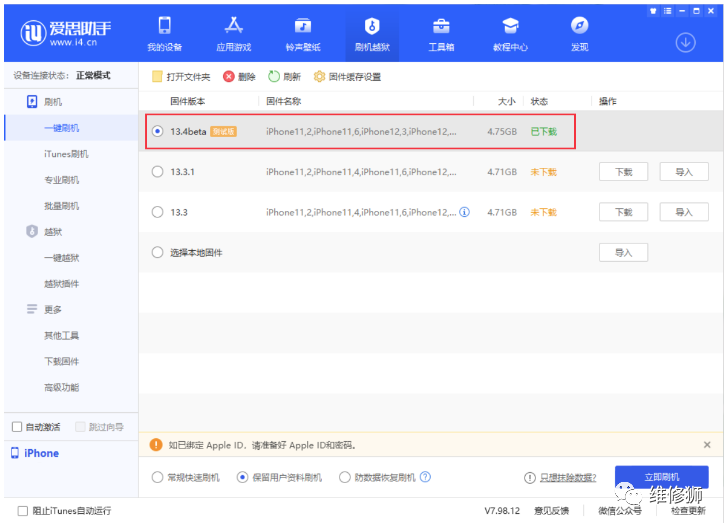The width and height of the screenshot is (726, 527).
Task: Choose 保留用户资料刷机 flash mode
Action: [x=242, y=477]
